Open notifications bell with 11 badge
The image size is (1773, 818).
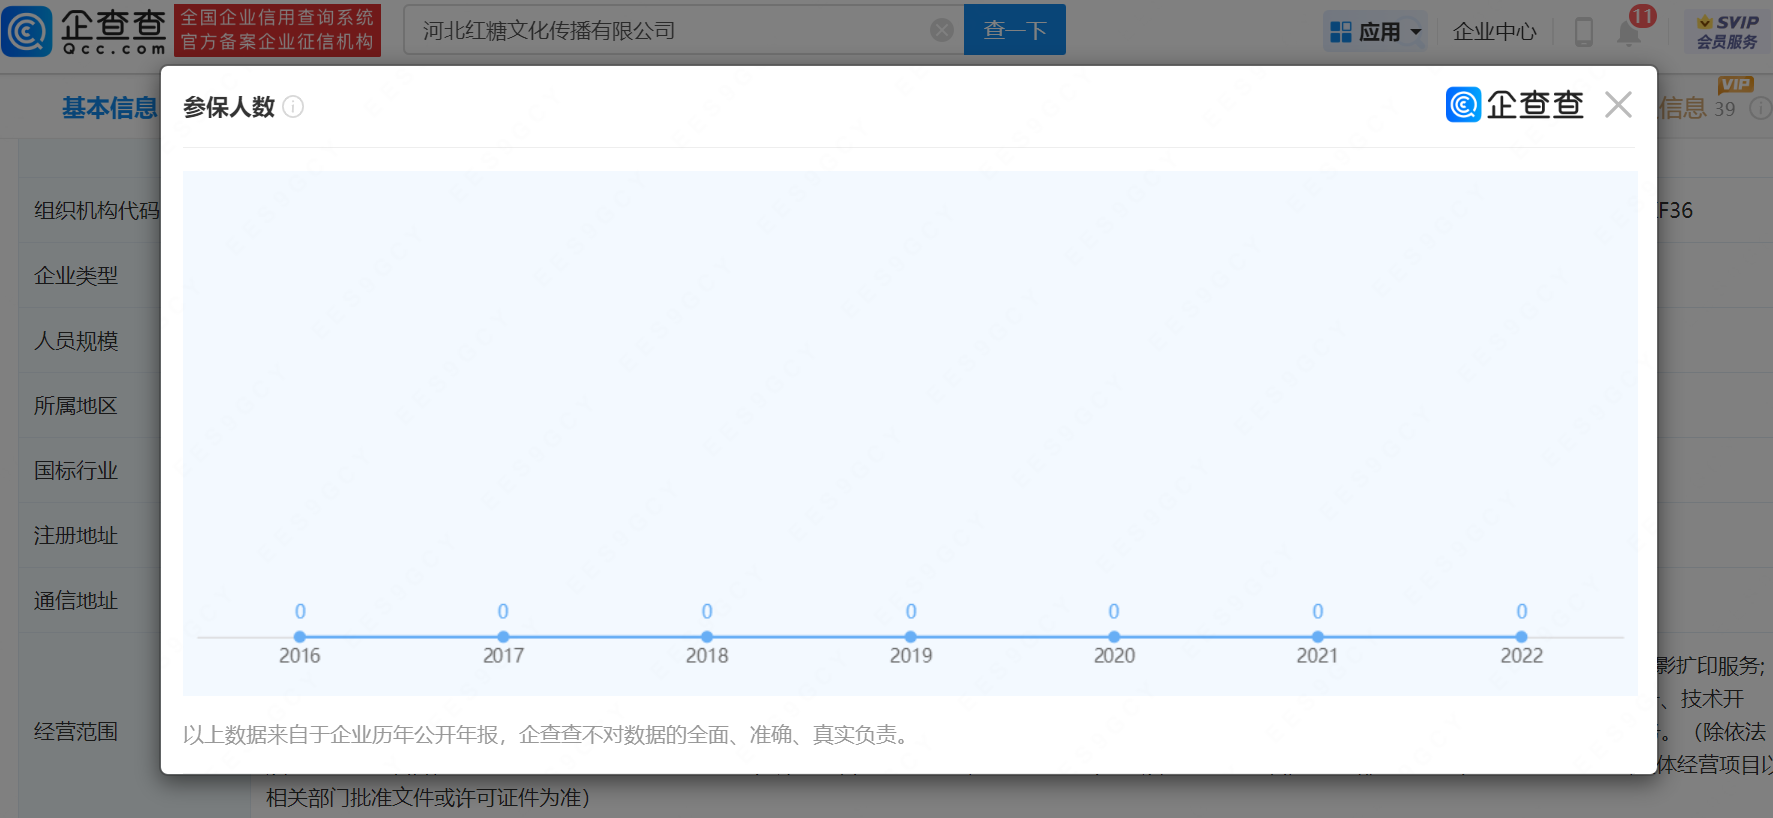coord(1629,32)
